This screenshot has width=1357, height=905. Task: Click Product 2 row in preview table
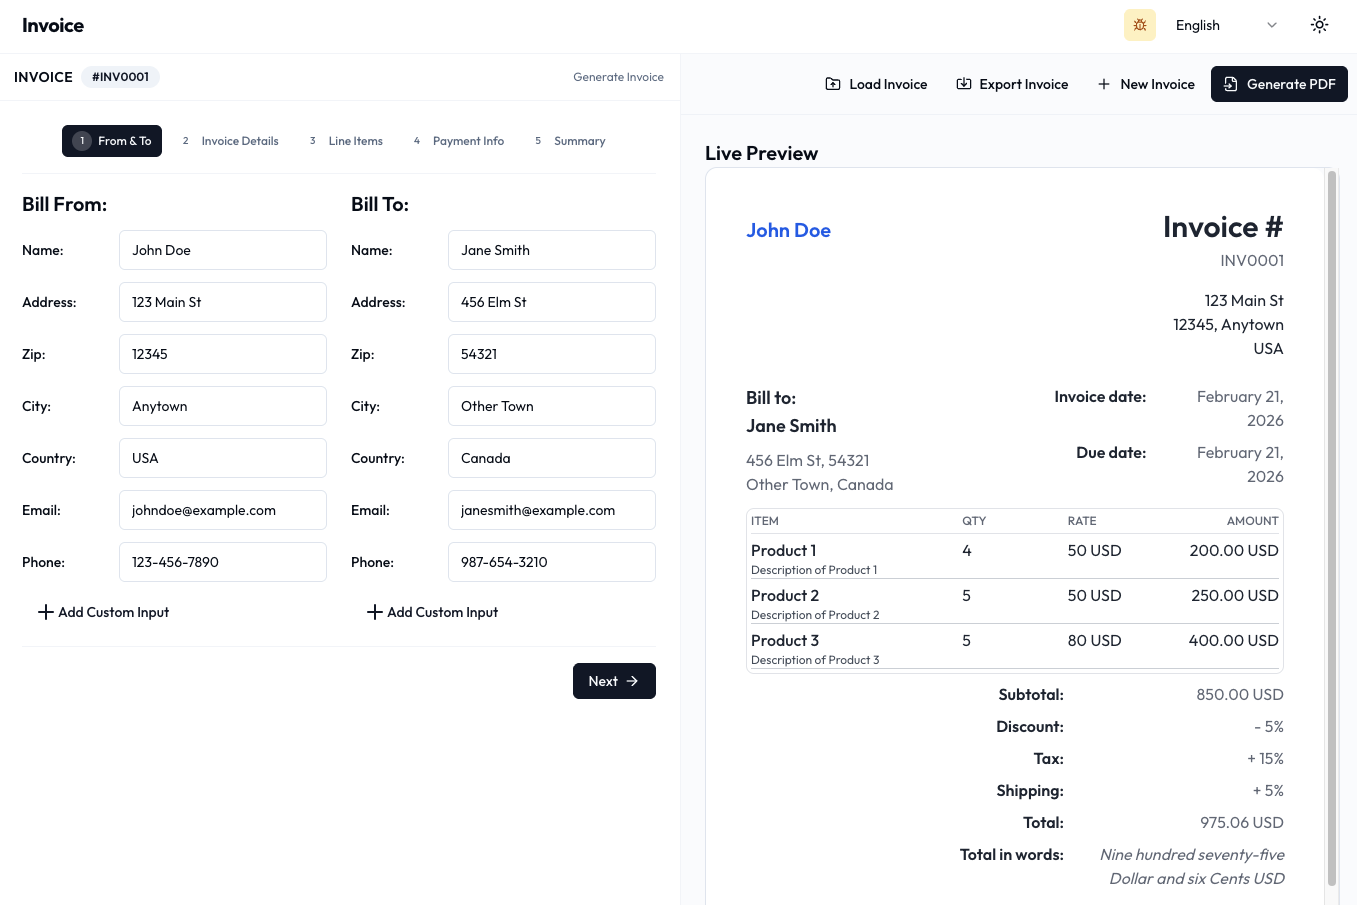1015,603
